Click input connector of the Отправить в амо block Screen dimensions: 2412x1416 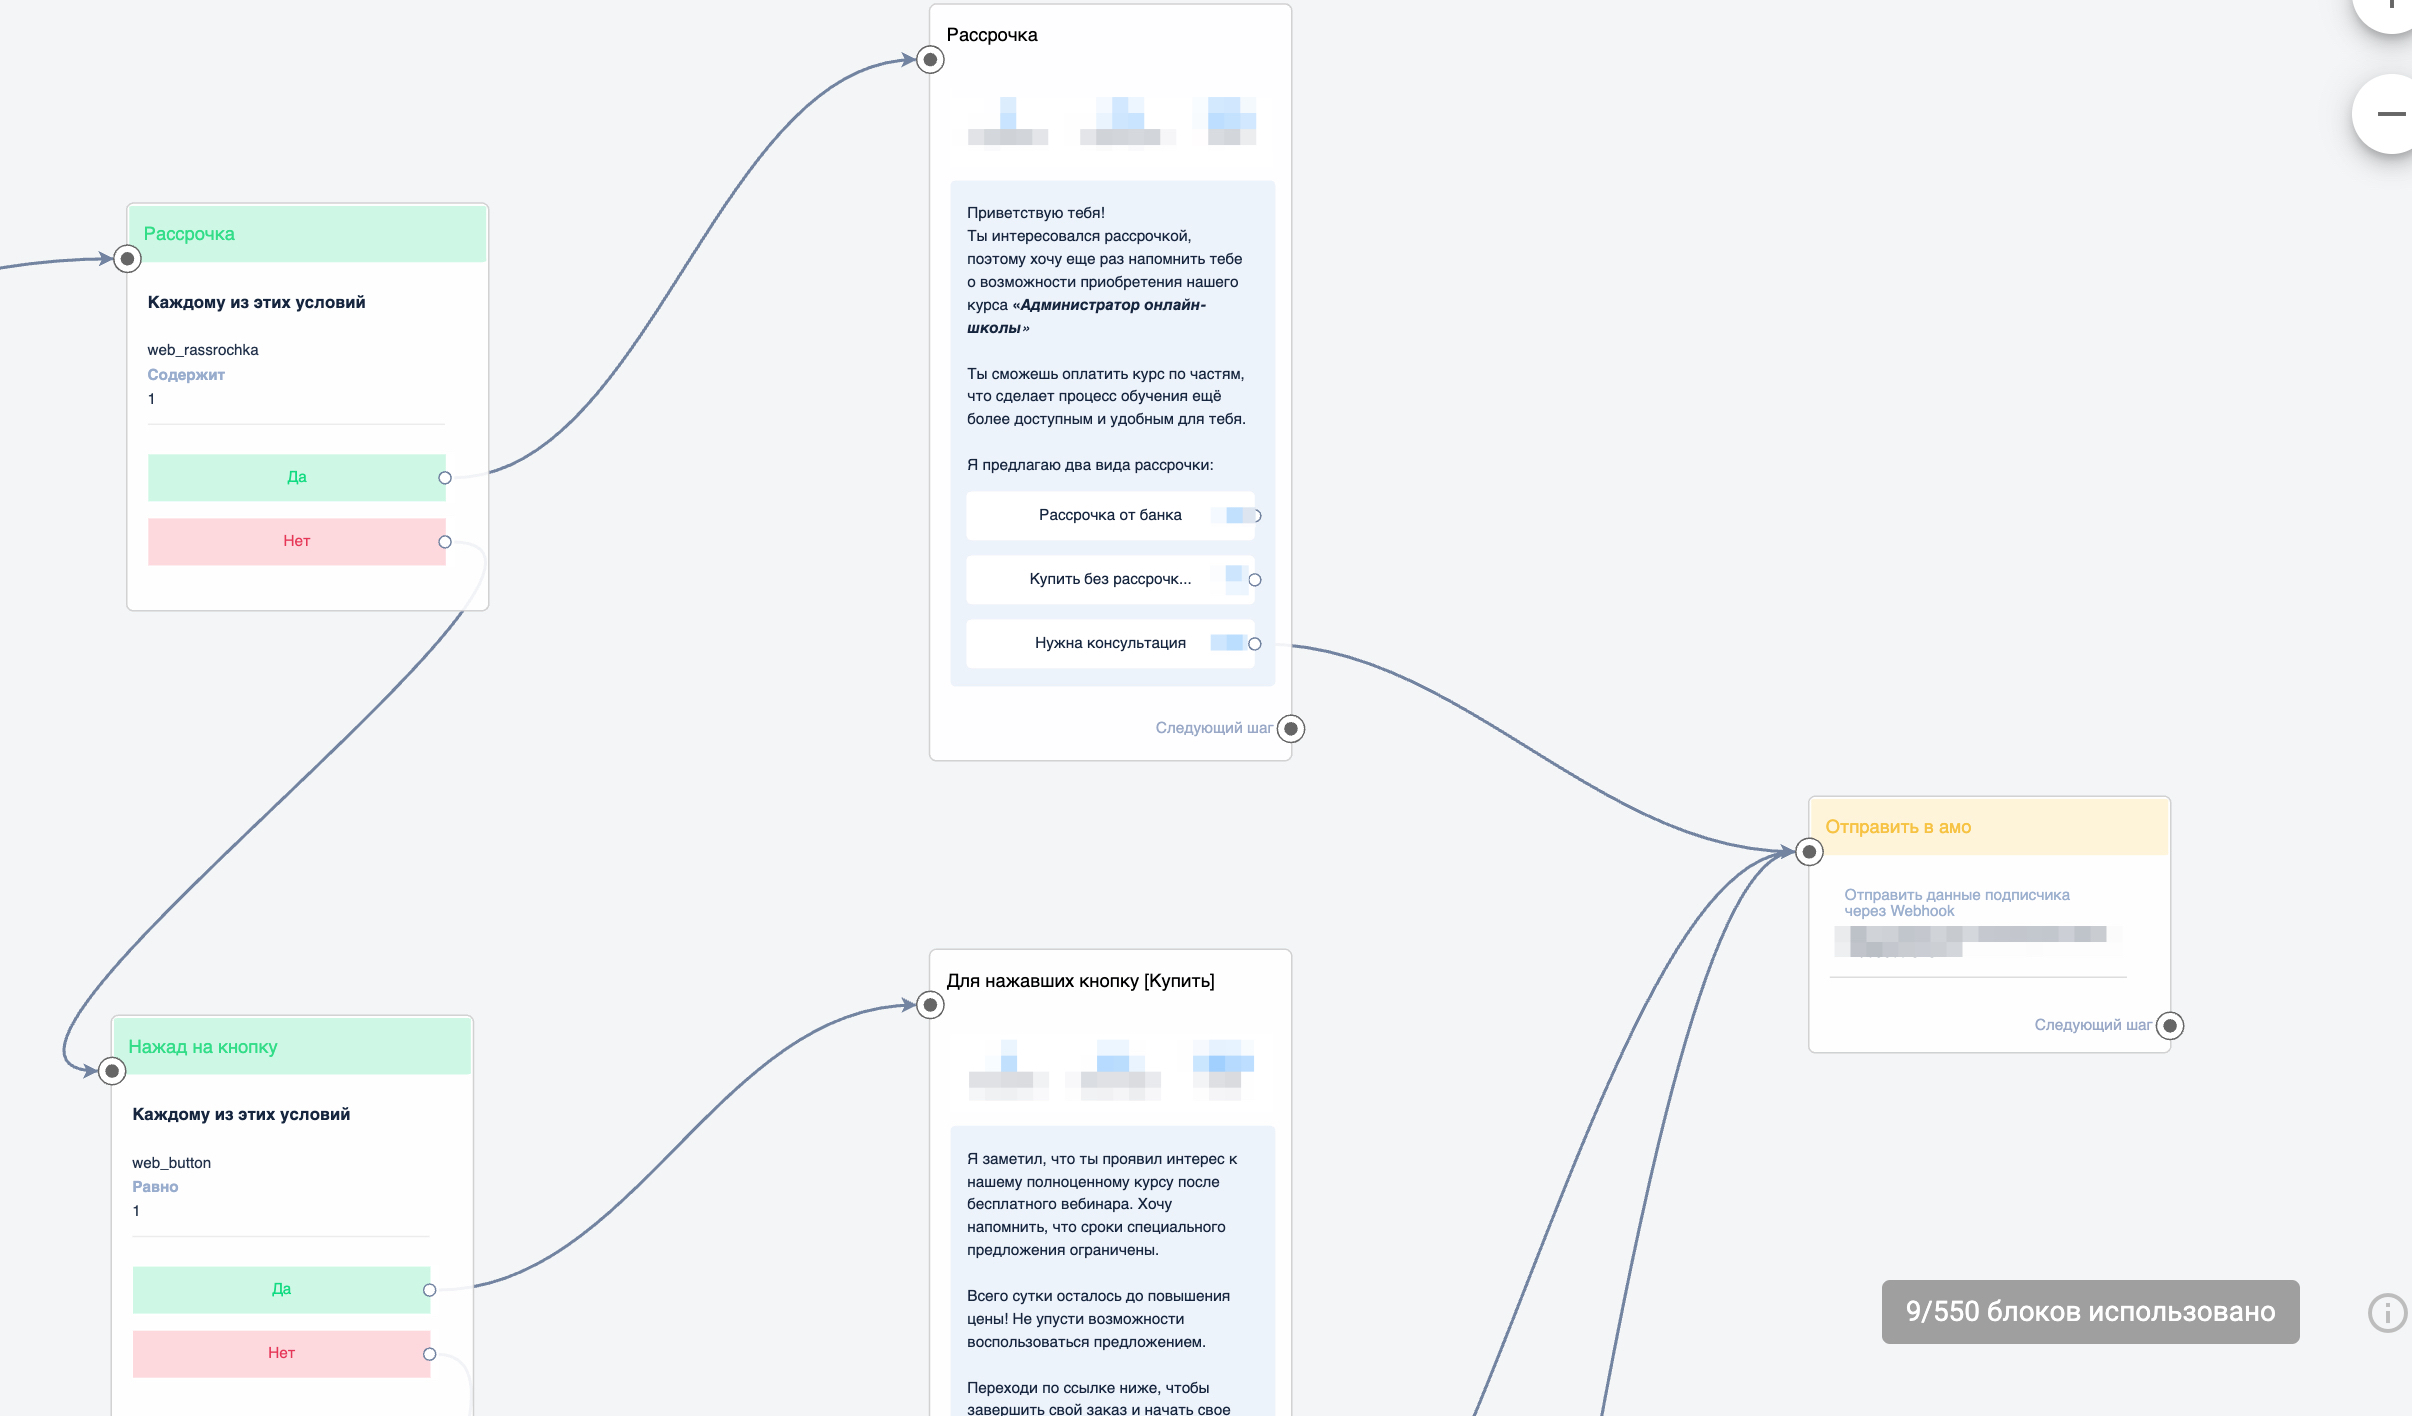1809,852
